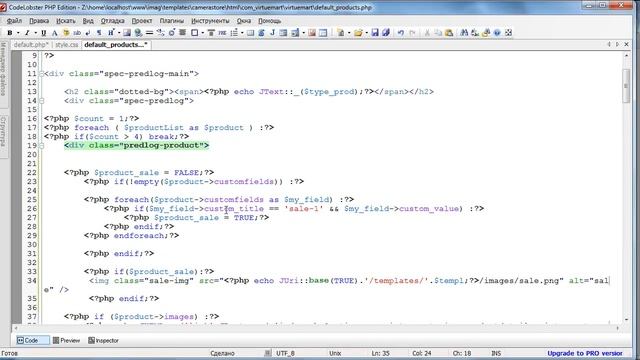Open help with the blue question icon
Screen dimensions: 640x360
497,33
